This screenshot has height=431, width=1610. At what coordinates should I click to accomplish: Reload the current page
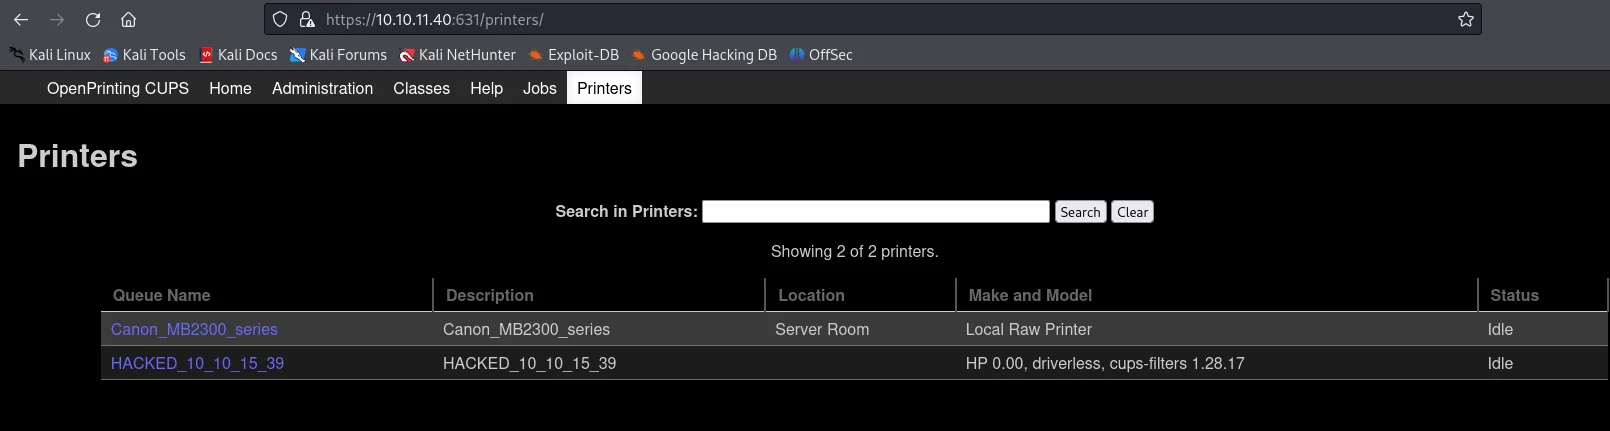(93, 19)
